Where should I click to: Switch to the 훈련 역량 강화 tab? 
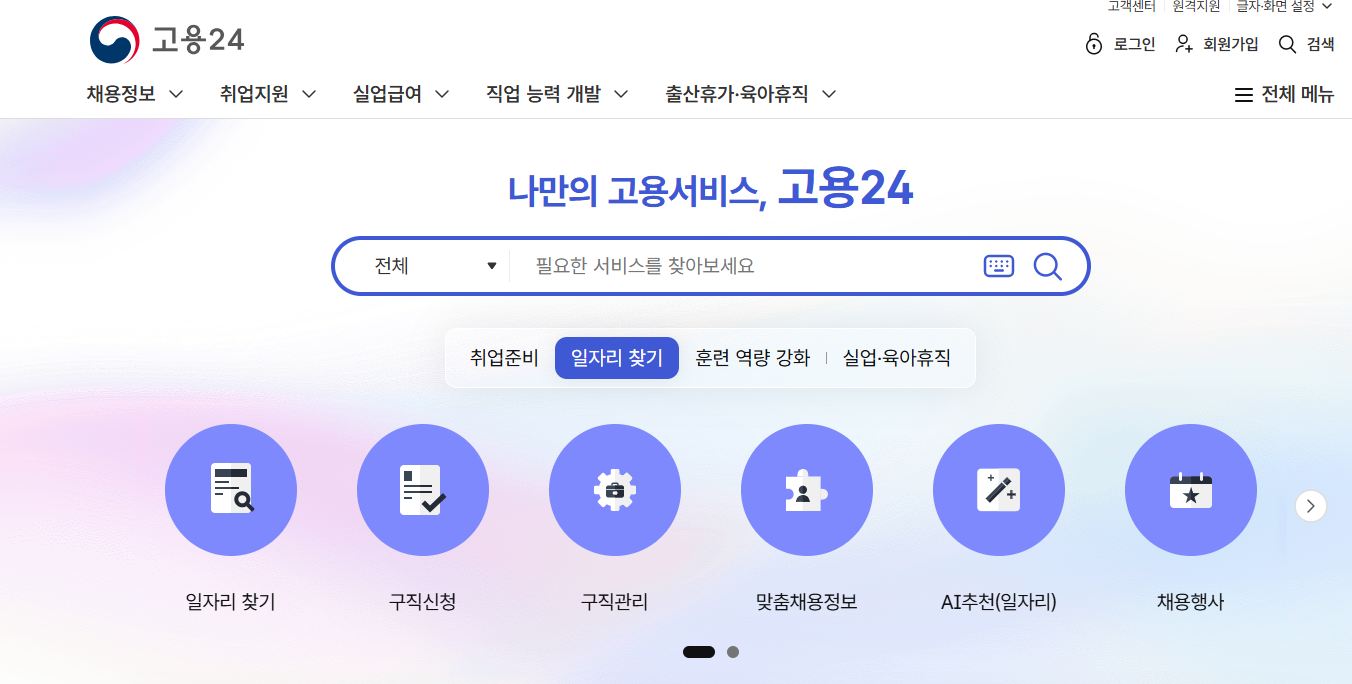click(752, 358)
